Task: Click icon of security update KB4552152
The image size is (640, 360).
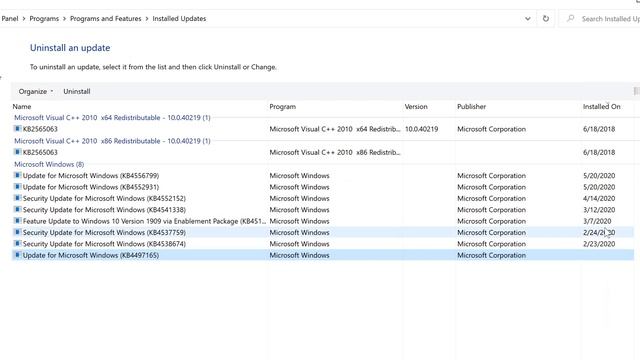Action: 17,198
